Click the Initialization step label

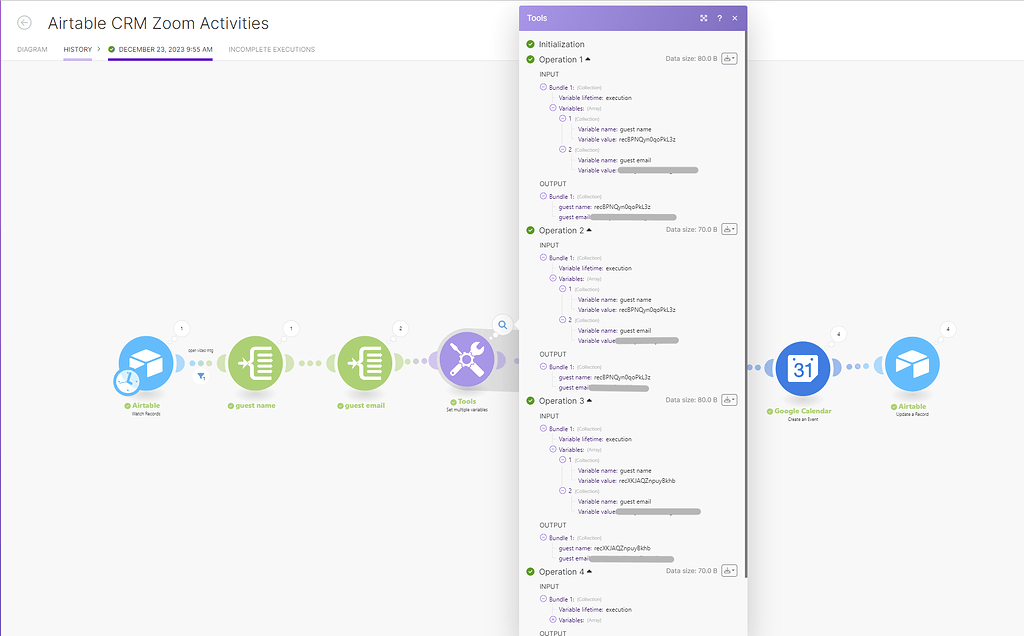(562, 44)
